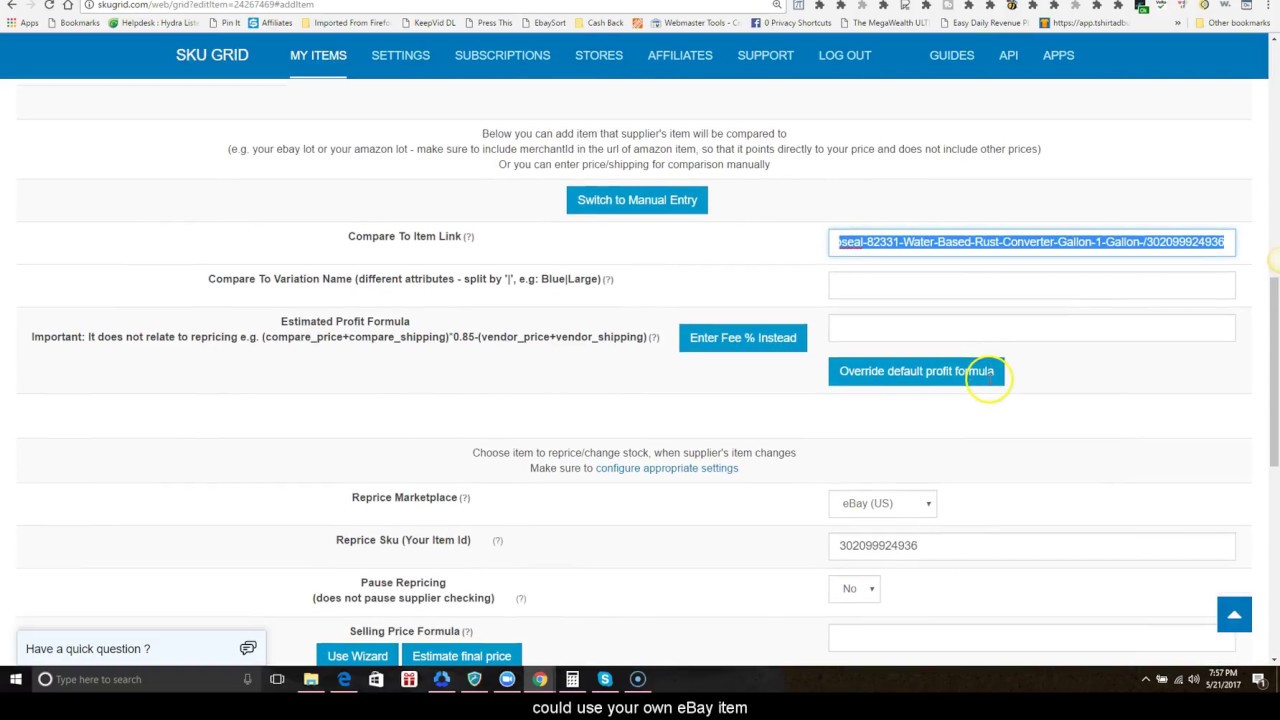Click the microphone icon in search box
This screenshot has height=720, width=1280.
[x=247, y=679]
